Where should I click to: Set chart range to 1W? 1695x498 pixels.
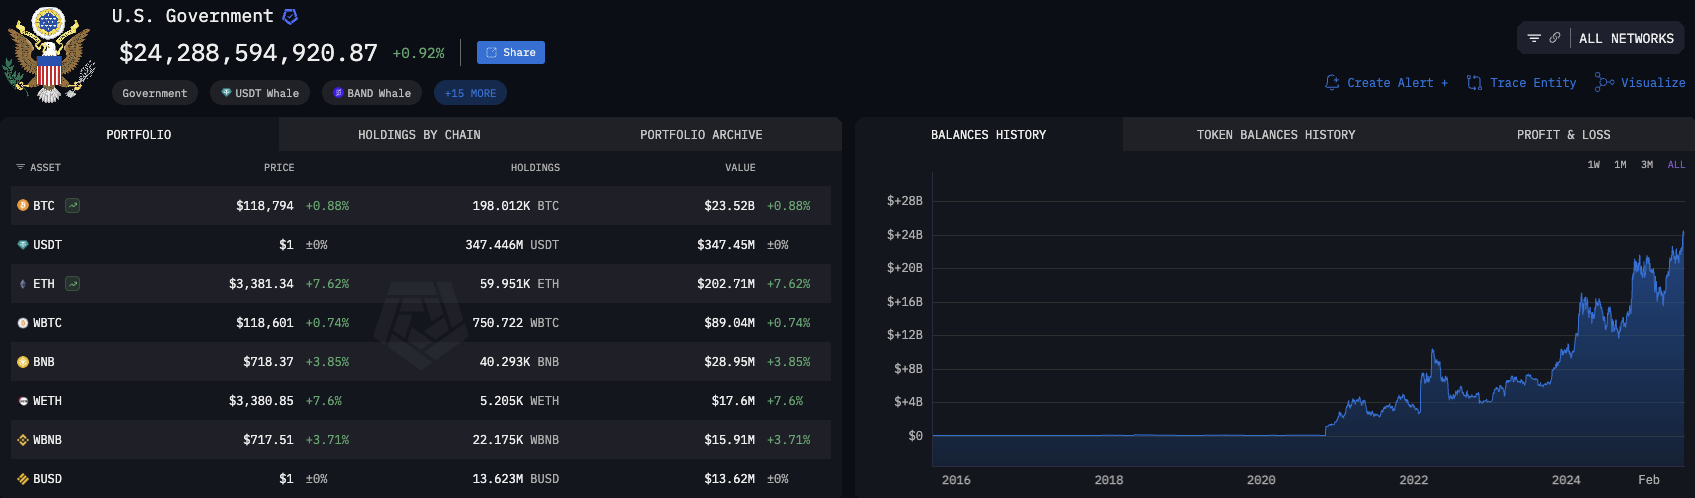pos(1594,164)
